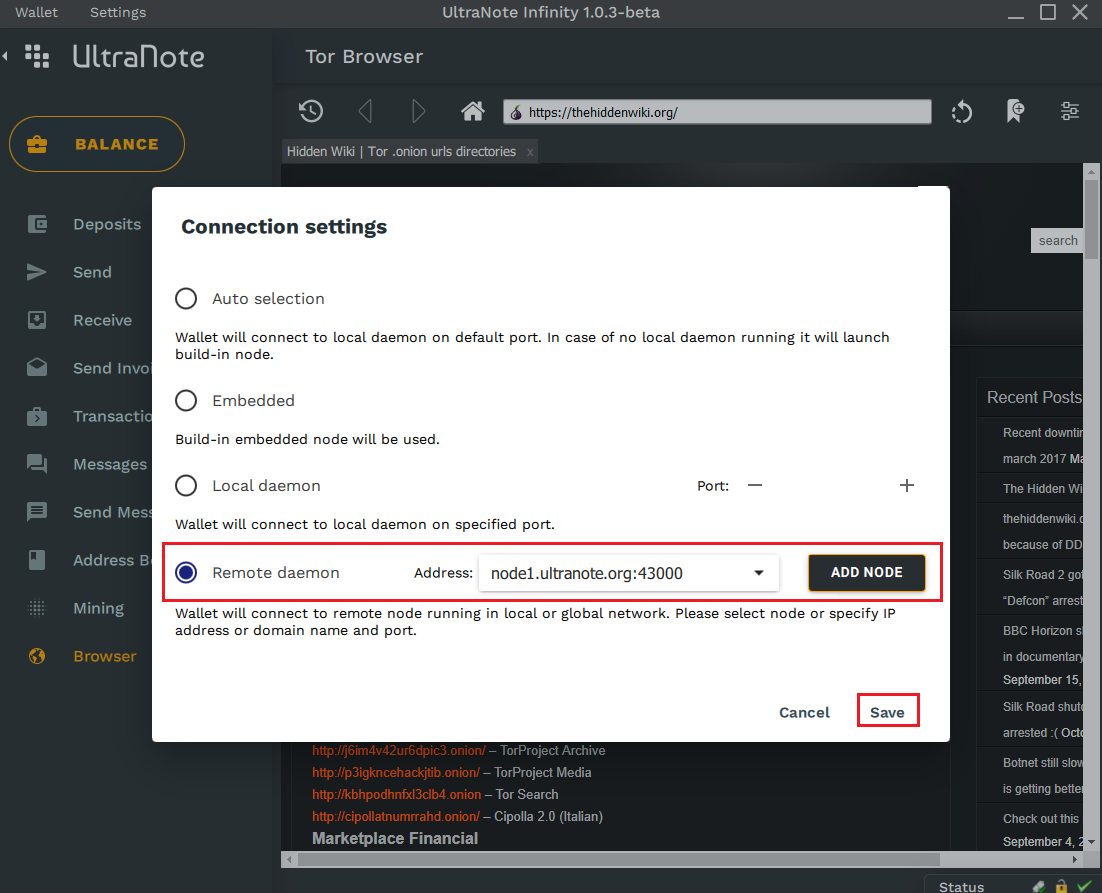Open the p3igkncehackjtib.onion TorProject Media link
Screen dimensions: 1102x893
[396, 773]
